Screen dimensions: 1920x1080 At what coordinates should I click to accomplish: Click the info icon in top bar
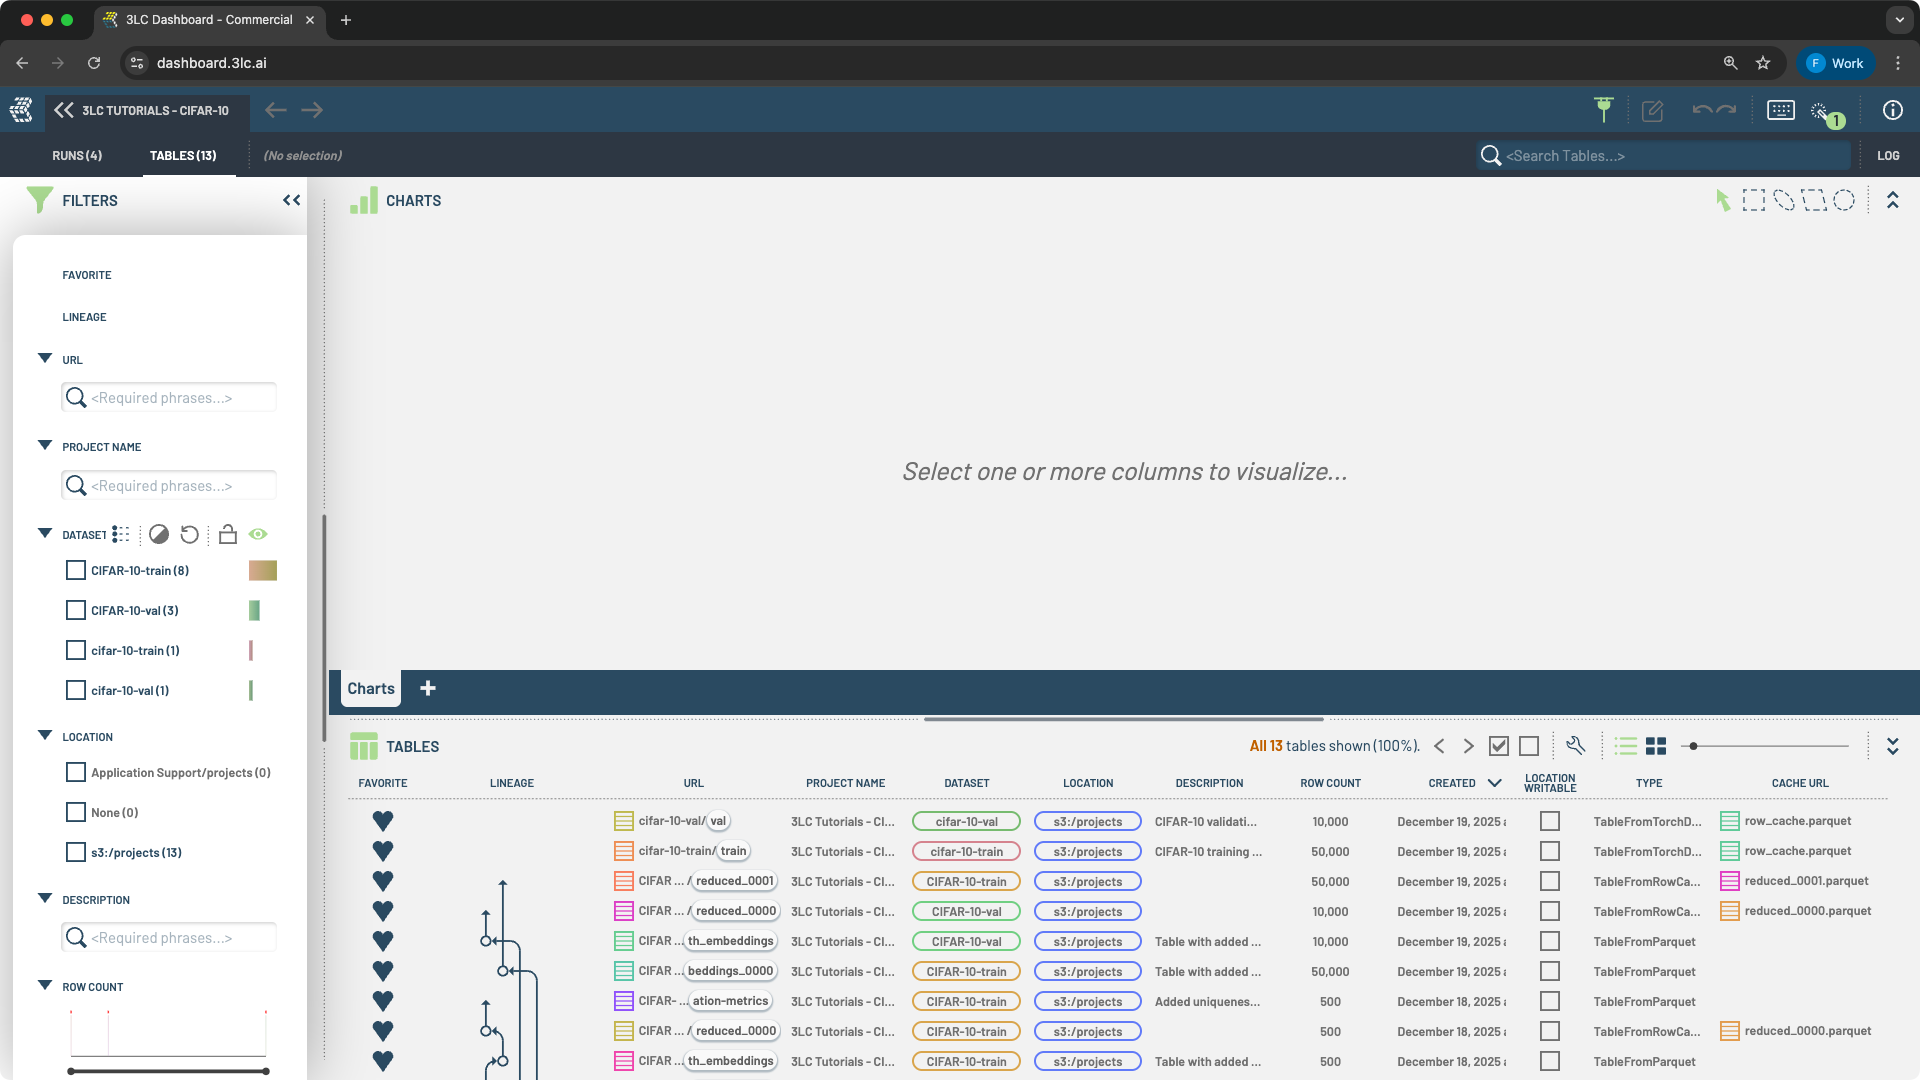pyautogui.click(x=1892, y=110)
